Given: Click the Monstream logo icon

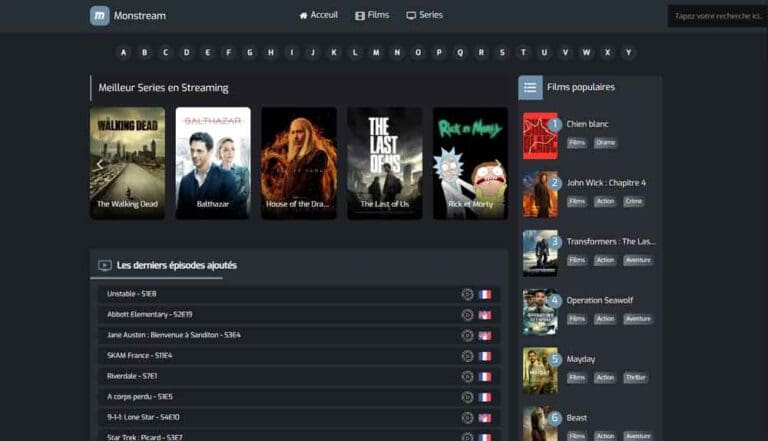Looking at the screenshot, I should [x=100, y=16].
